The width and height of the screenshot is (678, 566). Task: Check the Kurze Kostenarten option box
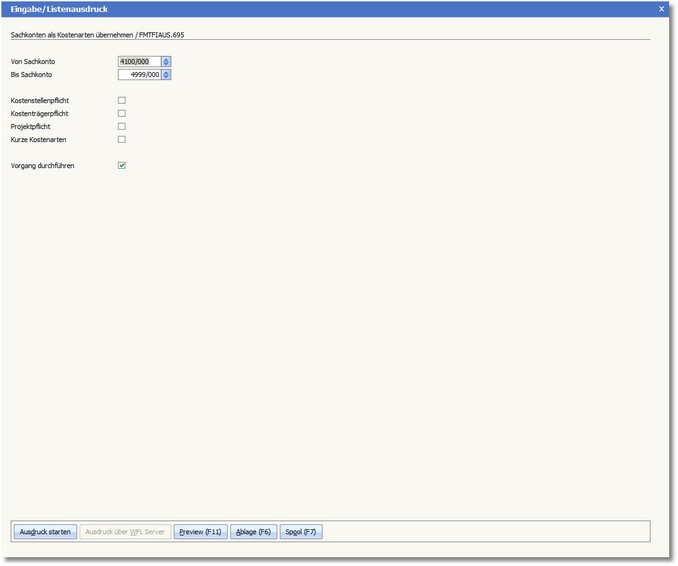click(x=122, y=139)
